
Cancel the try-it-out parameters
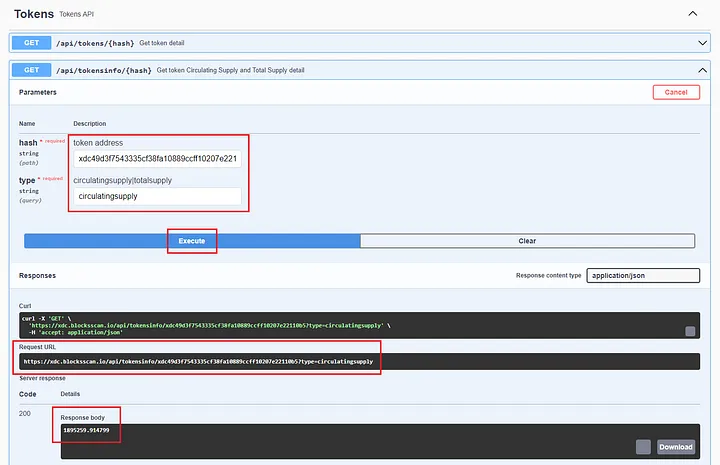tap(676, 92)
